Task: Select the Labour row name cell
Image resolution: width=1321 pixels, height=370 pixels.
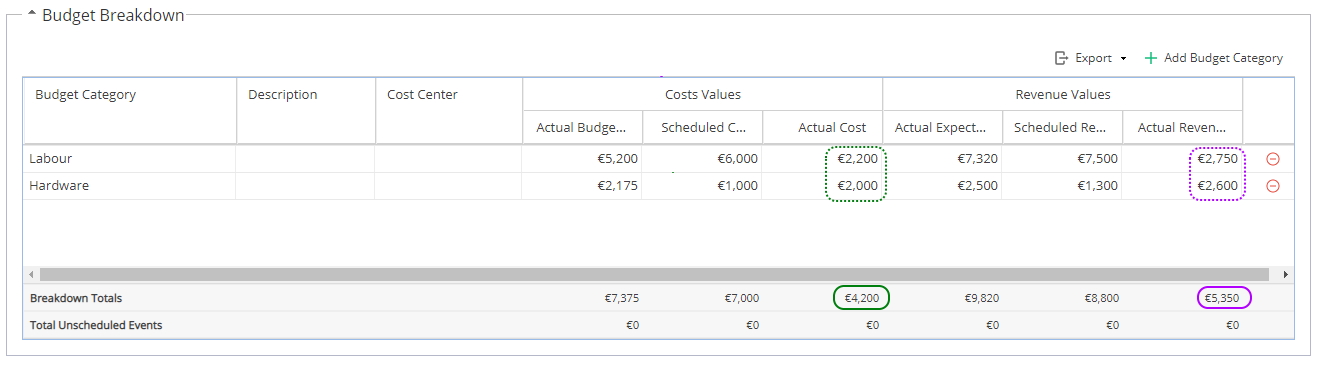Action: coord(130,159)
